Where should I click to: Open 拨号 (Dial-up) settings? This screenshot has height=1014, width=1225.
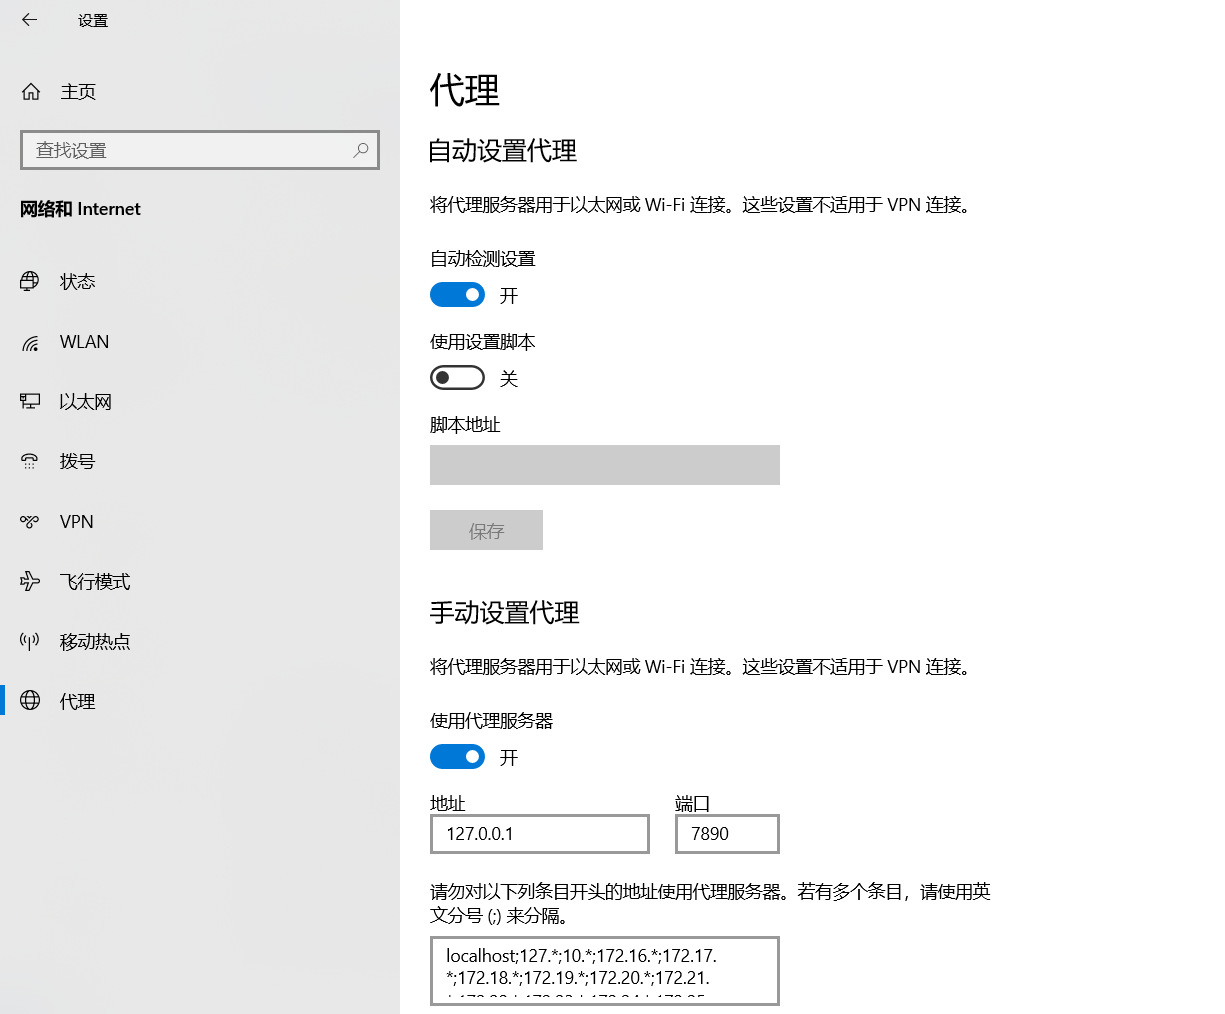[30, 461]
